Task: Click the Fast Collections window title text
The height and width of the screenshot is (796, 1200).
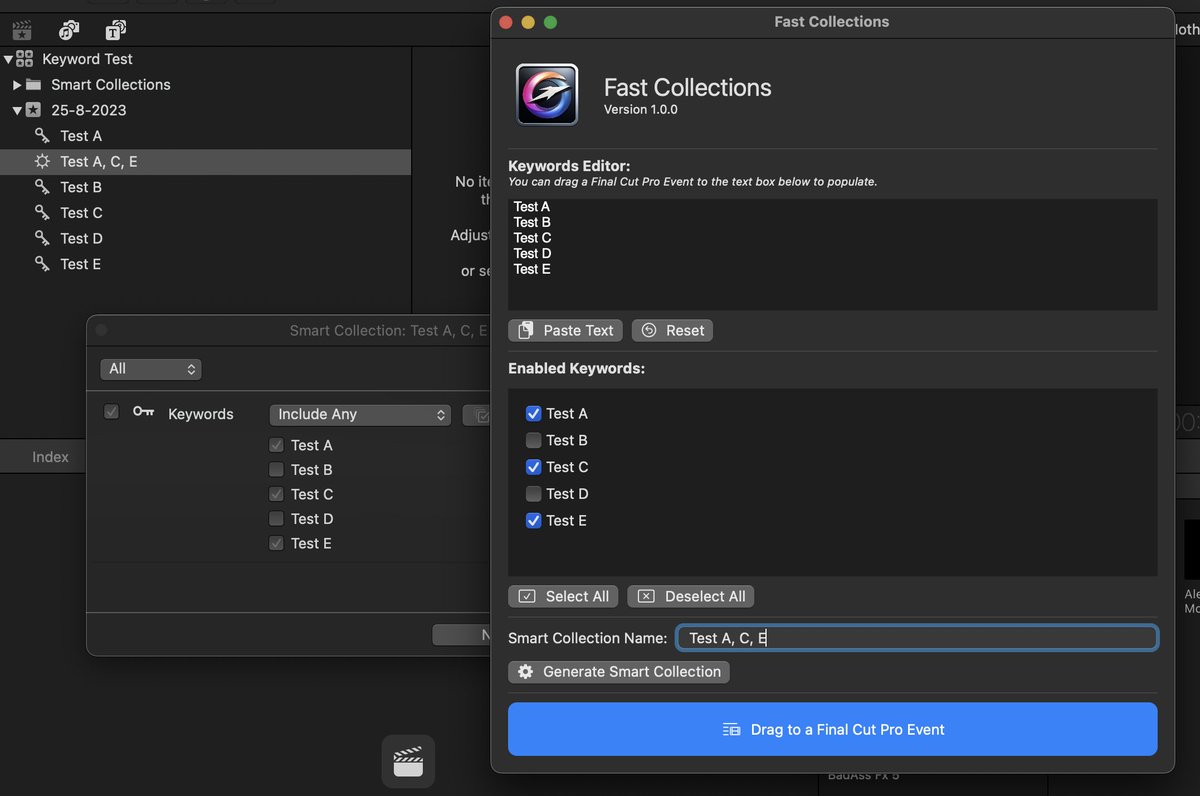Action: coord(832,22)
